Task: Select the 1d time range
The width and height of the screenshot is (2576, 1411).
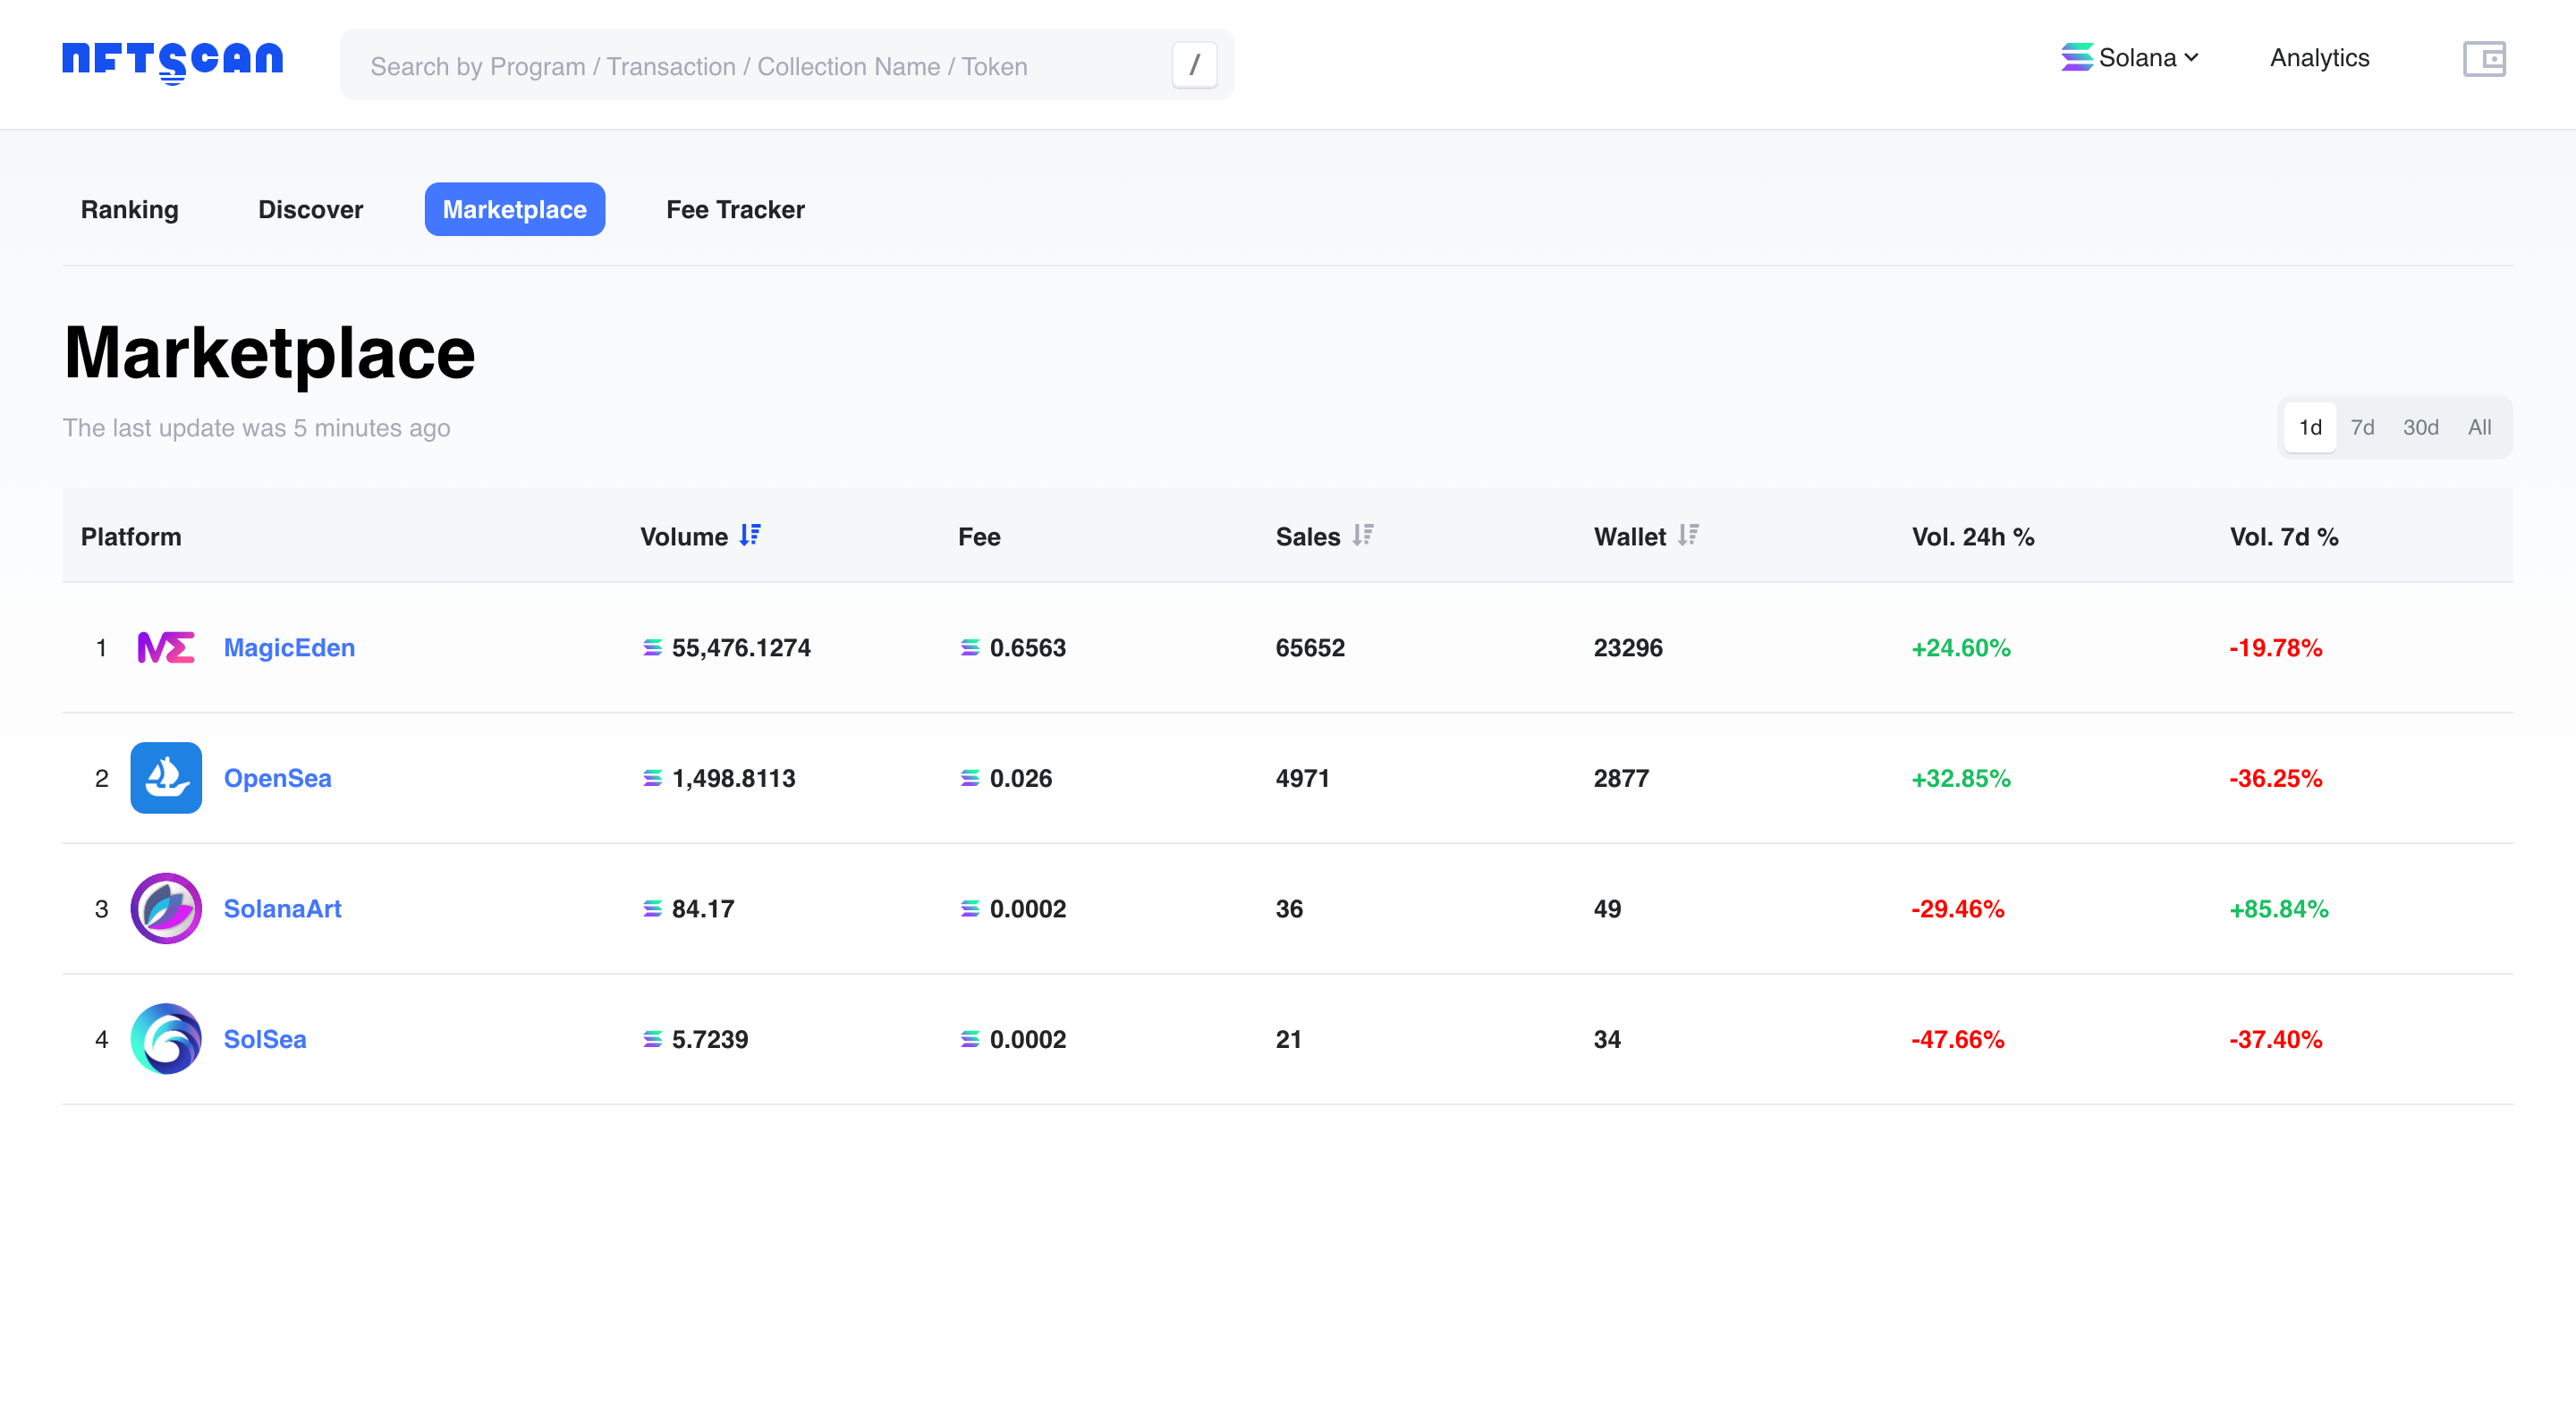Action: pyautogui.click(x=2310, y=428)
